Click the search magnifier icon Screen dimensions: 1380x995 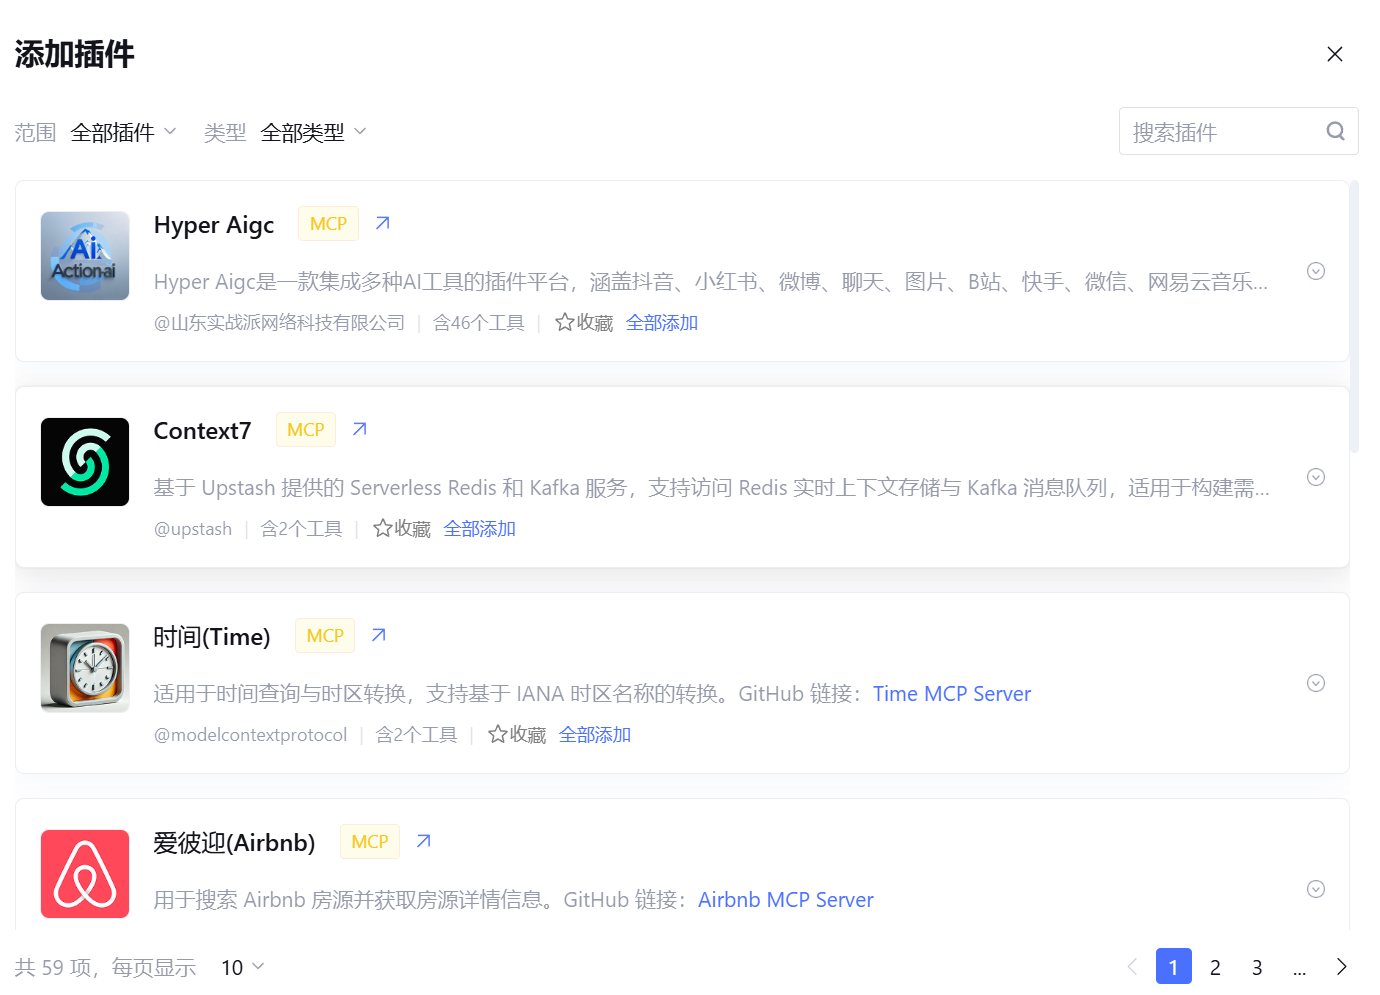[1335, 131]
